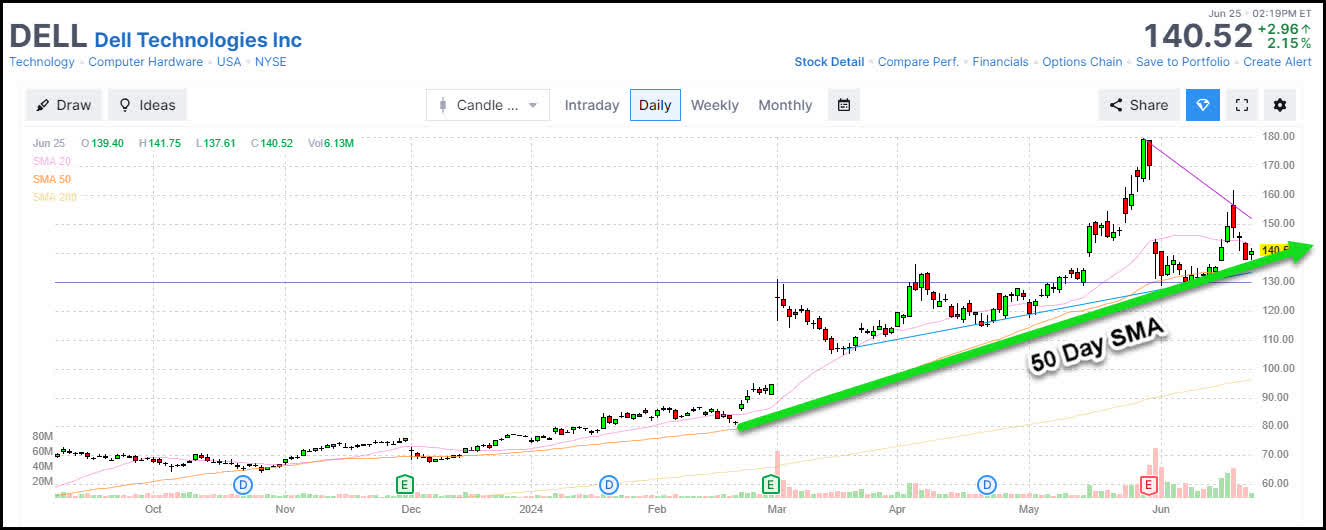Click the dividend D marker before November
This screenshot has width=1326, height=530.
coord(243,485)
